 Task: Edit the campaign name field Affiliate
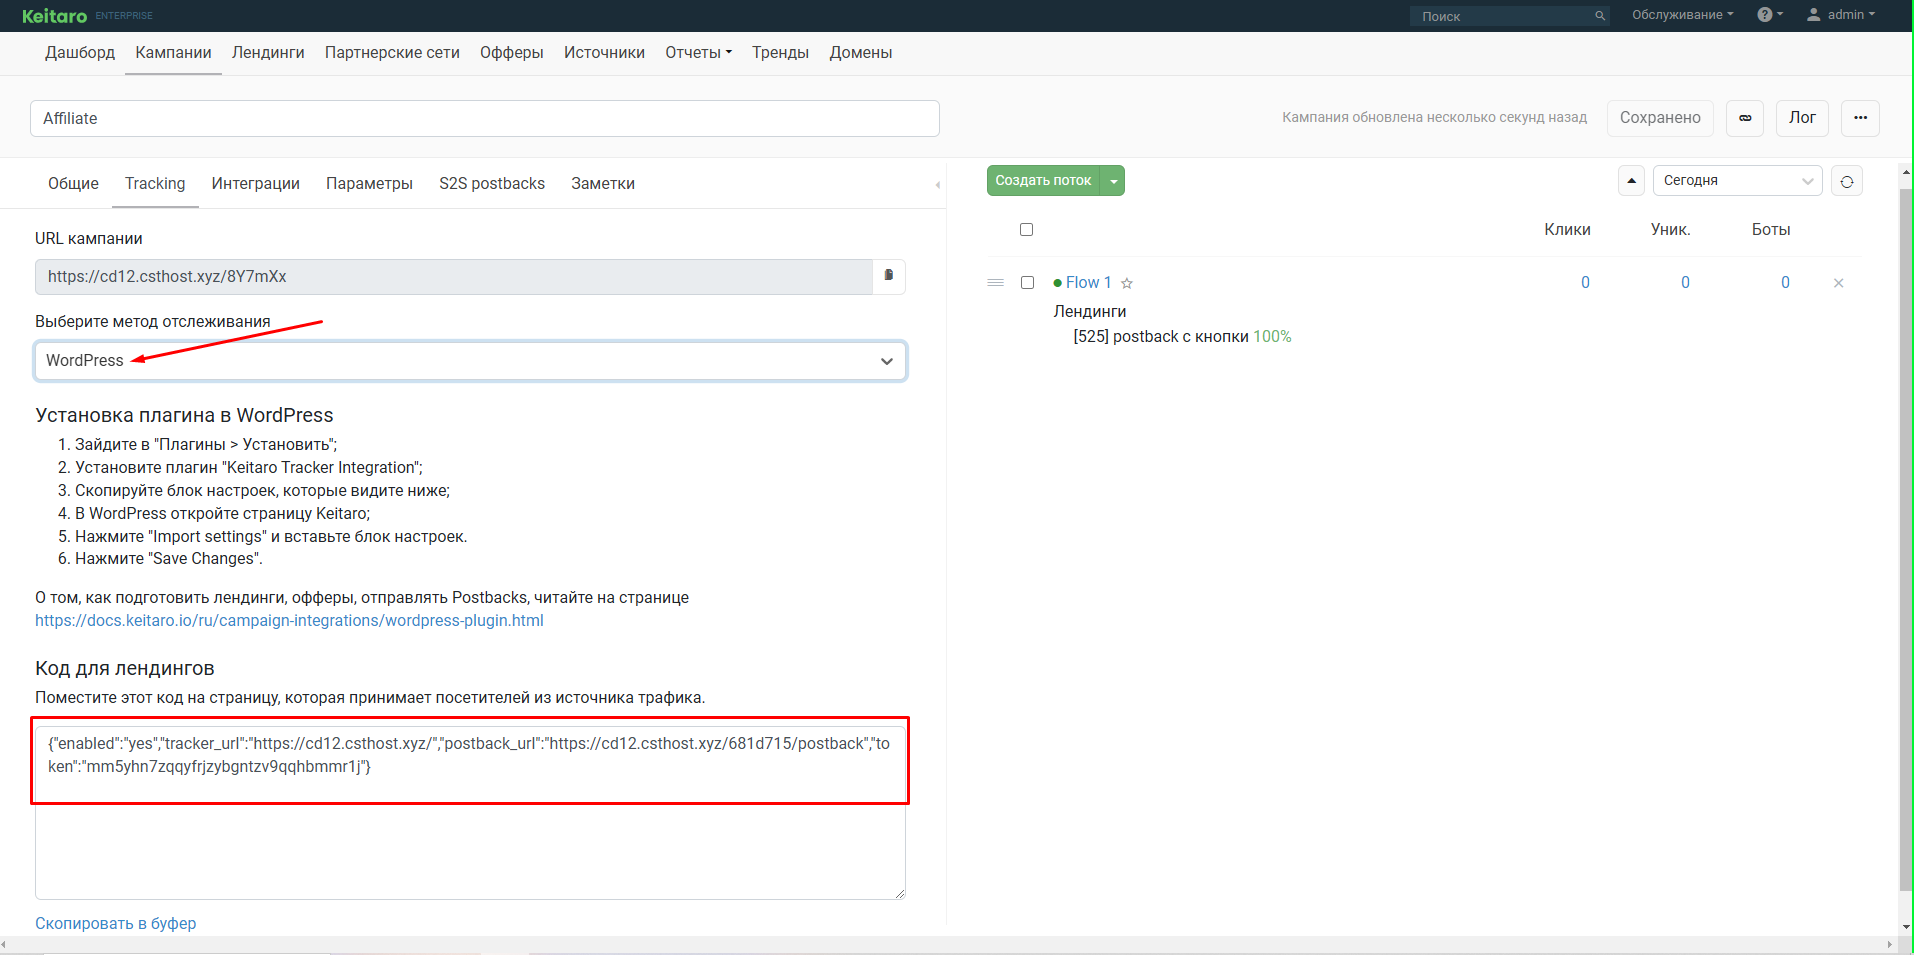pos(485,118)
